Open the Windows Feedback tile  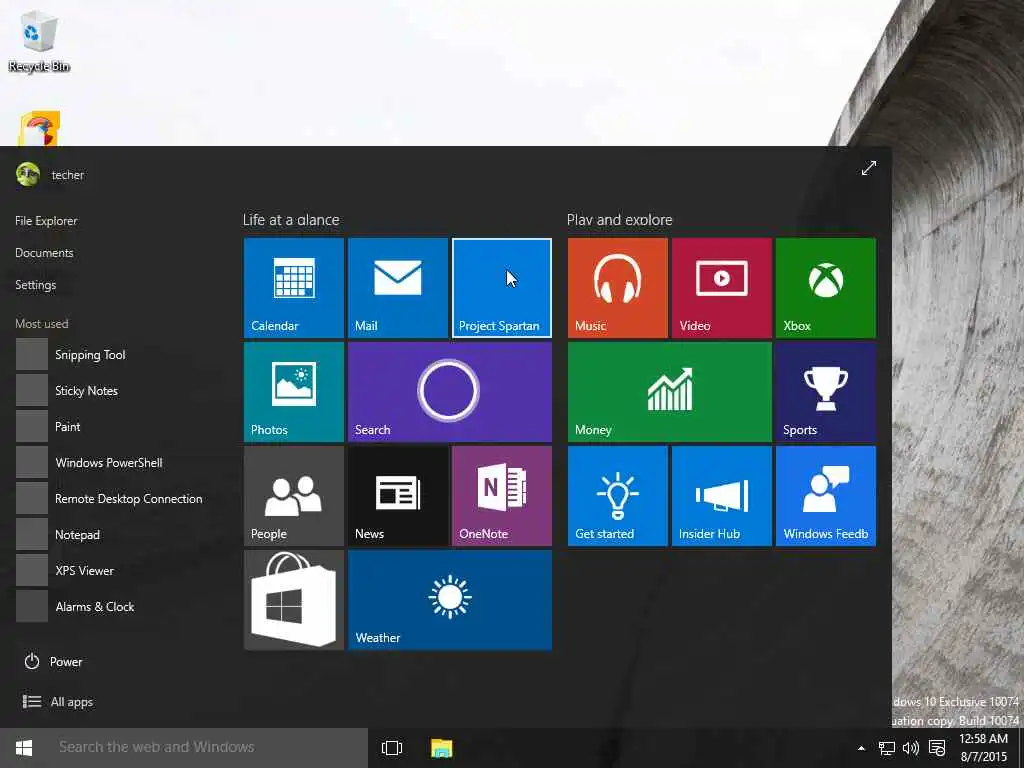825,496
